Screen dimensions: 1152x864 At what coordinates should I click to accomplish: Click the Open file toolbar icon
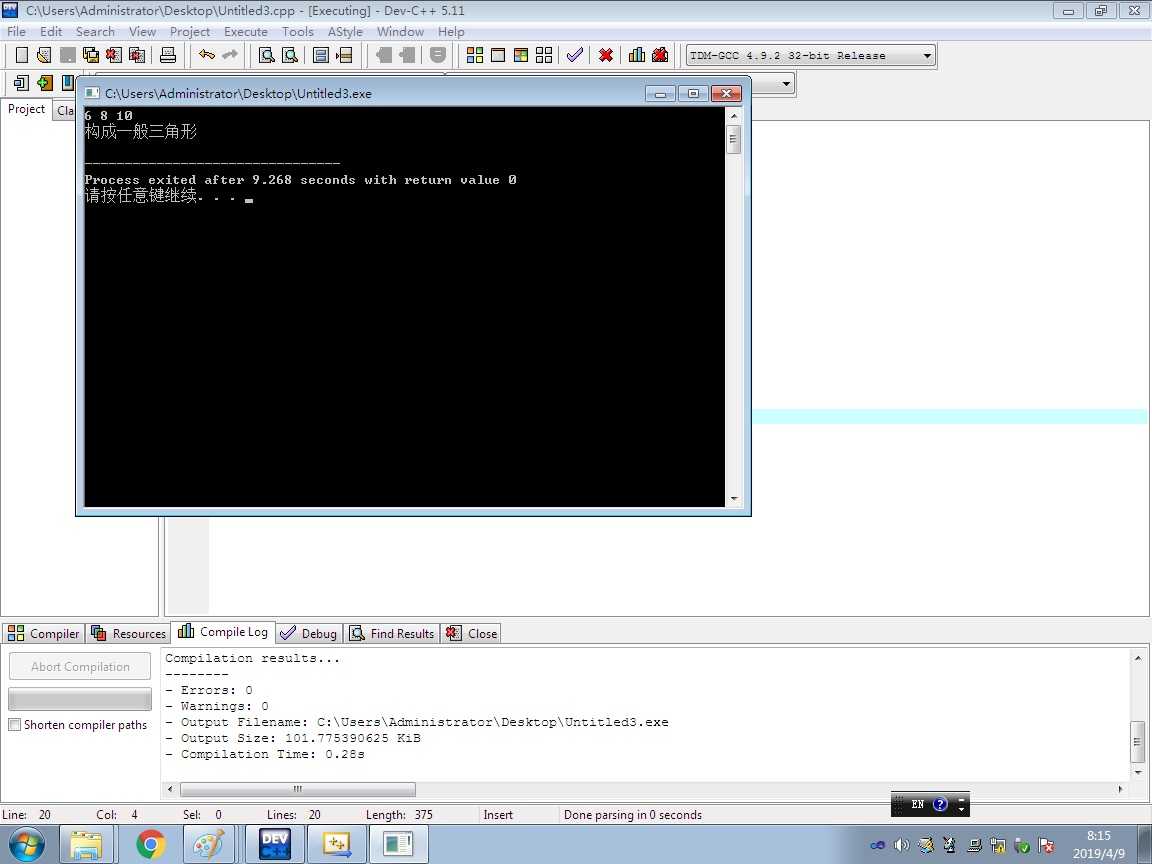[x=44, y=55]
